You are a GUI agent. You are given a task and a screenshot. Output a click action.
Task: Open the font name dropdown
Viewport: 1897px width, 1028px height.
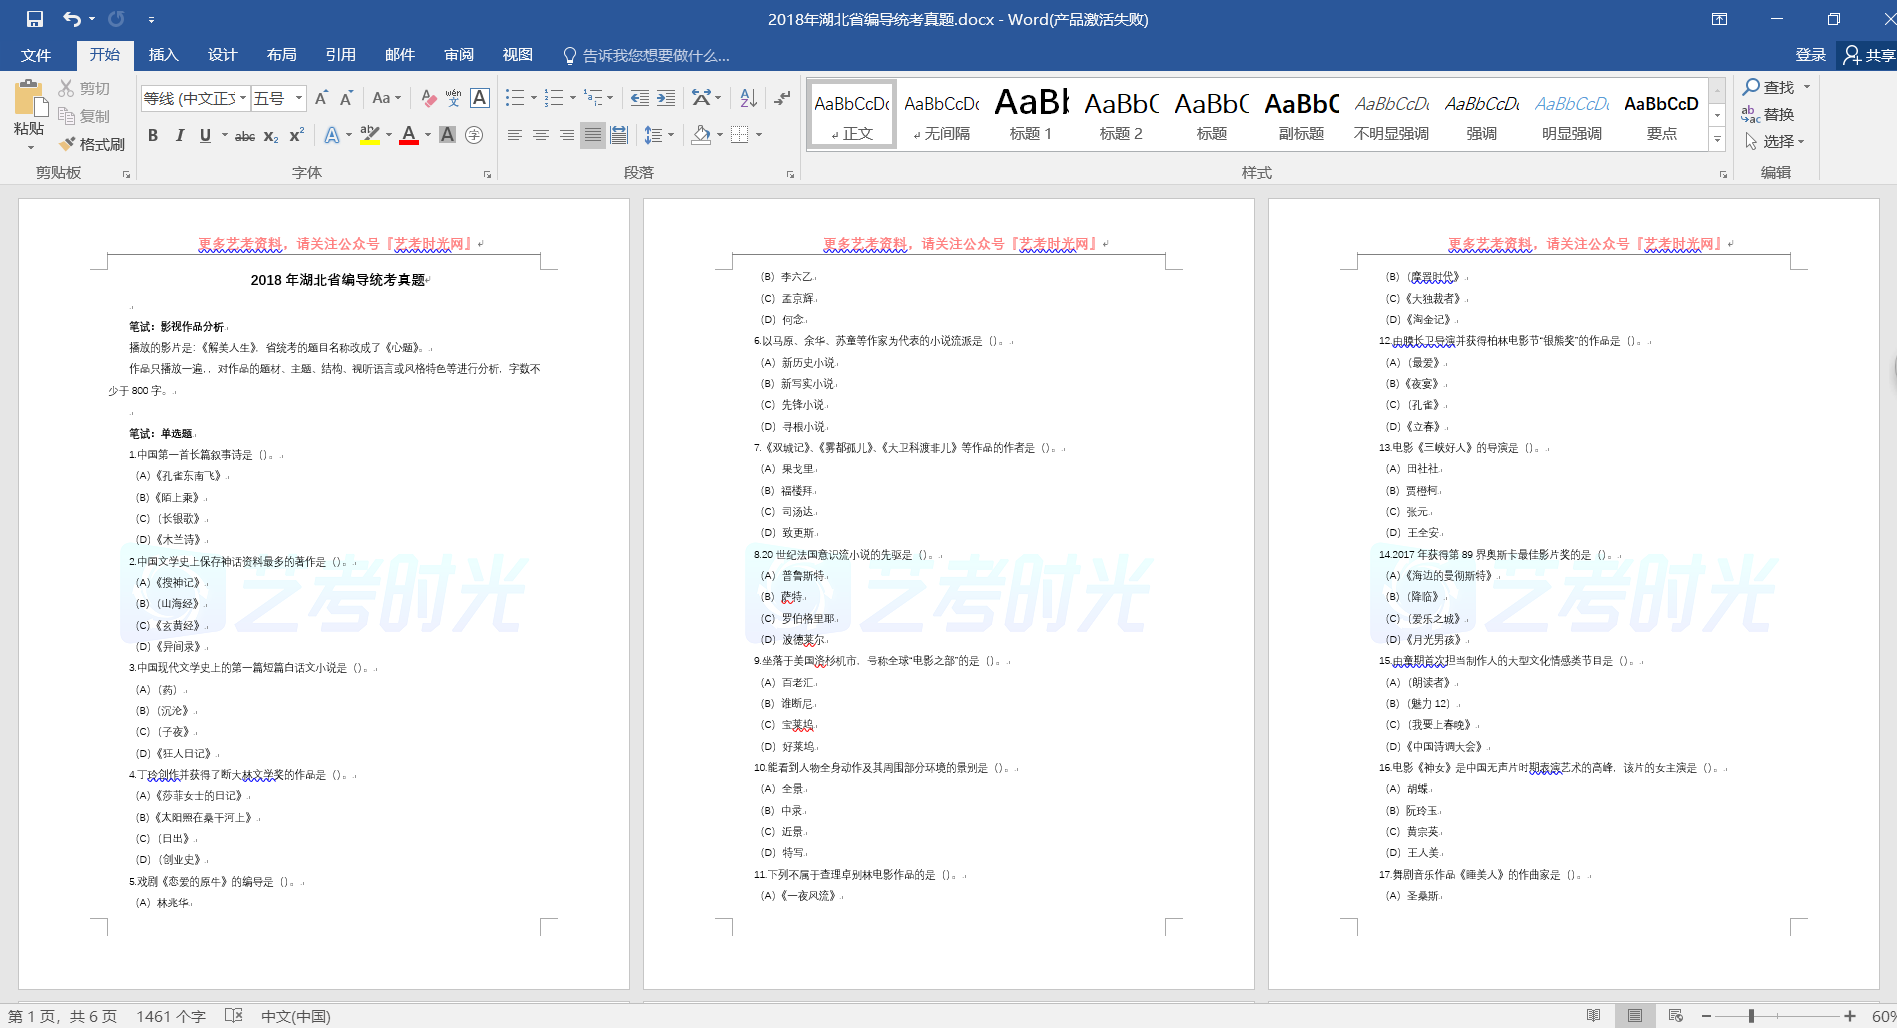tap(243, 98)
